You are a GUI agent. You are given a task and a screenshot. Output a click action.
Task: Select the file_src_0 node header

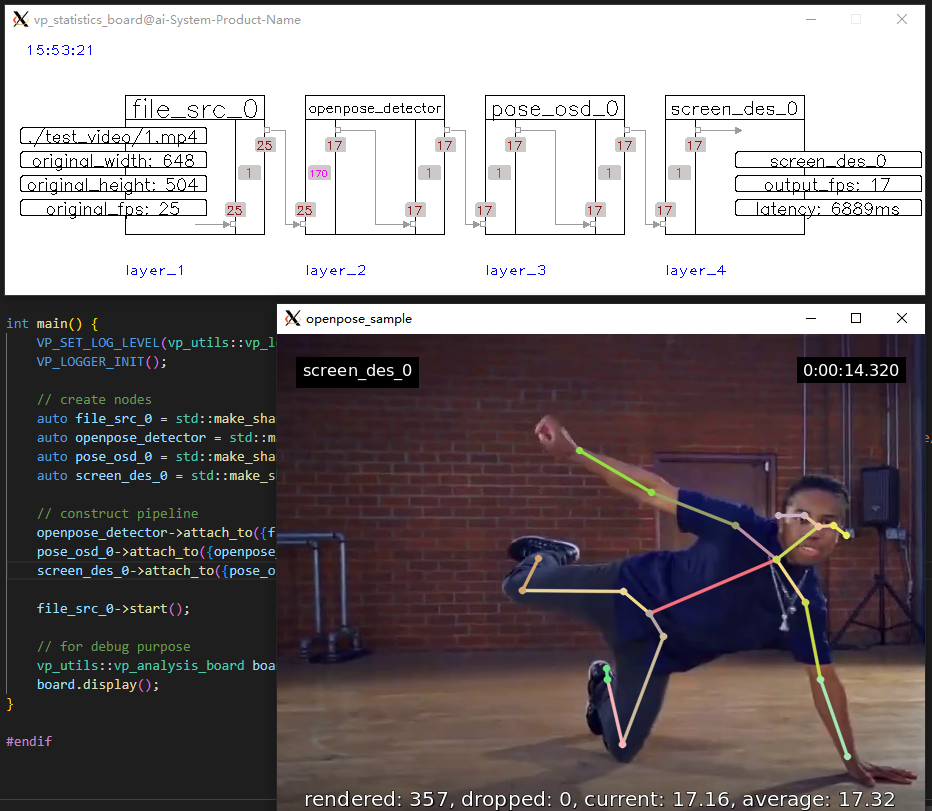[x=195, y=108]
